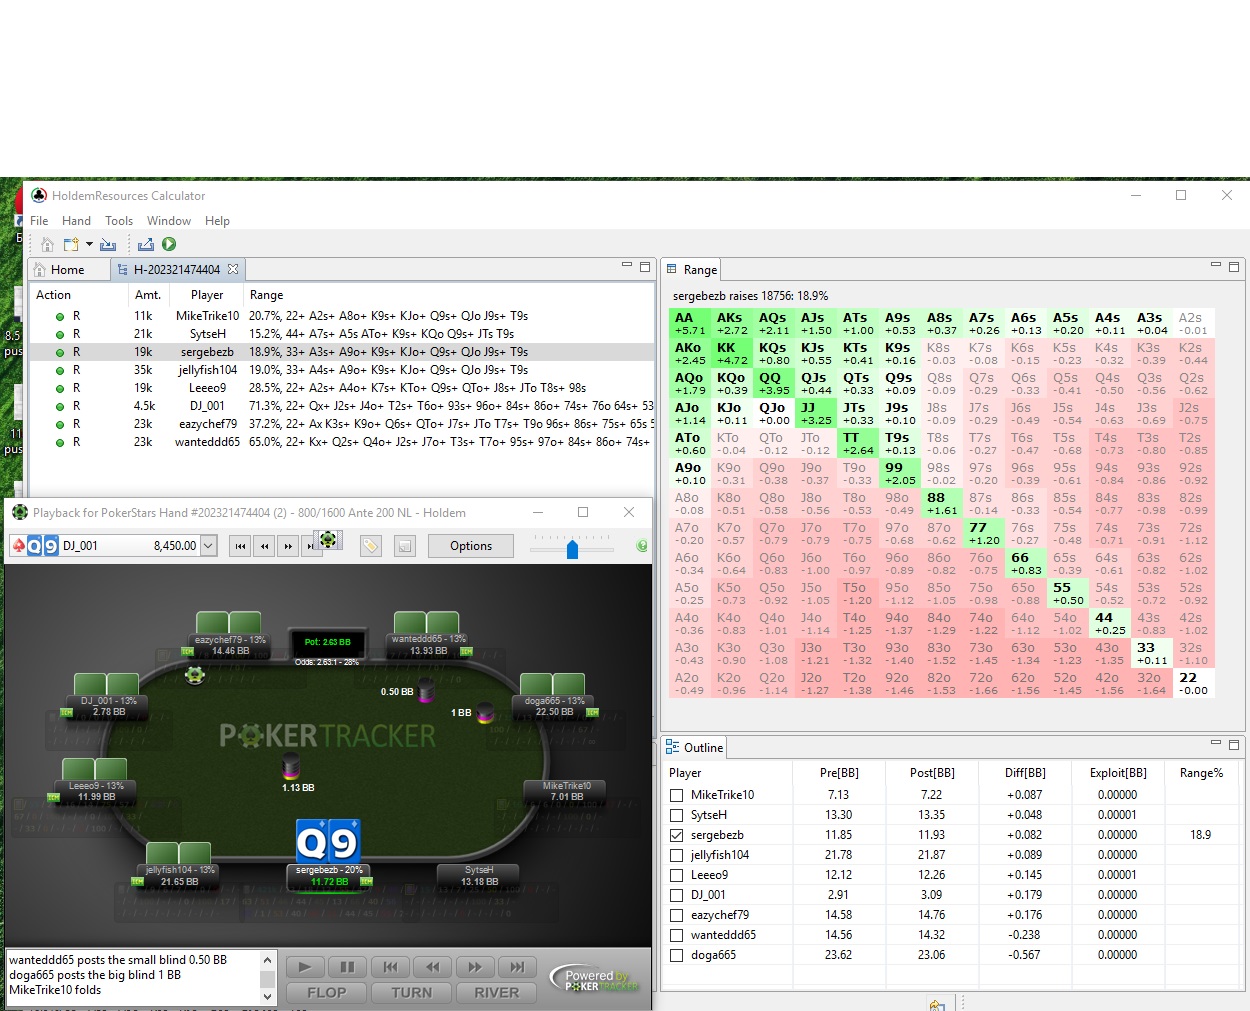Open the Tools menu
The width and height of the screenshot is (1250, 1011).
(119, 221)
